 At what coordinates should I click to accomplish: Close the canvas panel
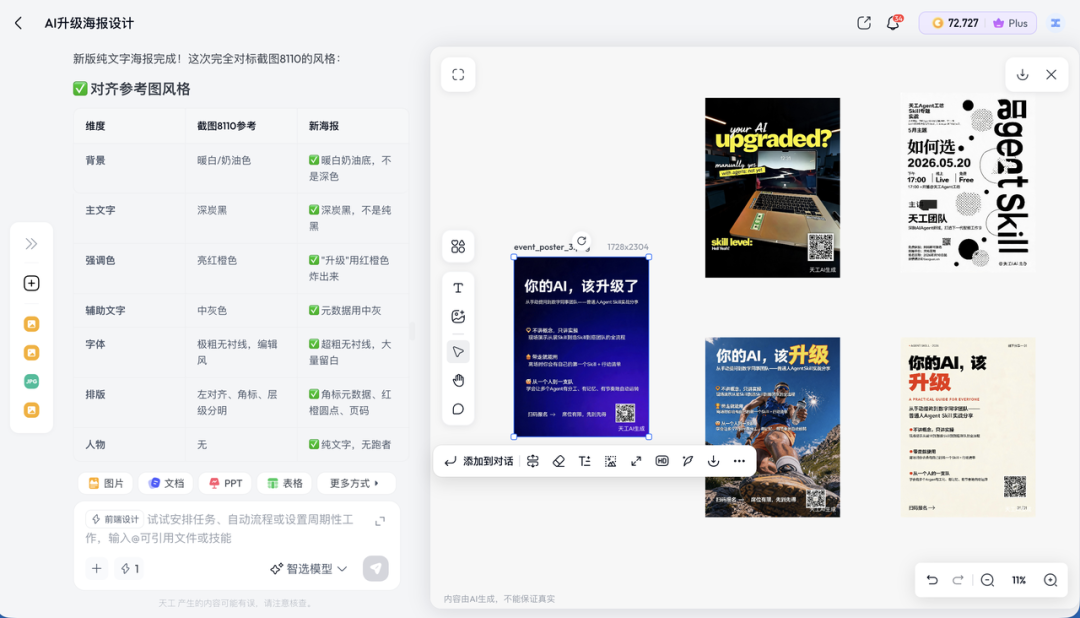pyautogui.click(x=1051, y=74)
